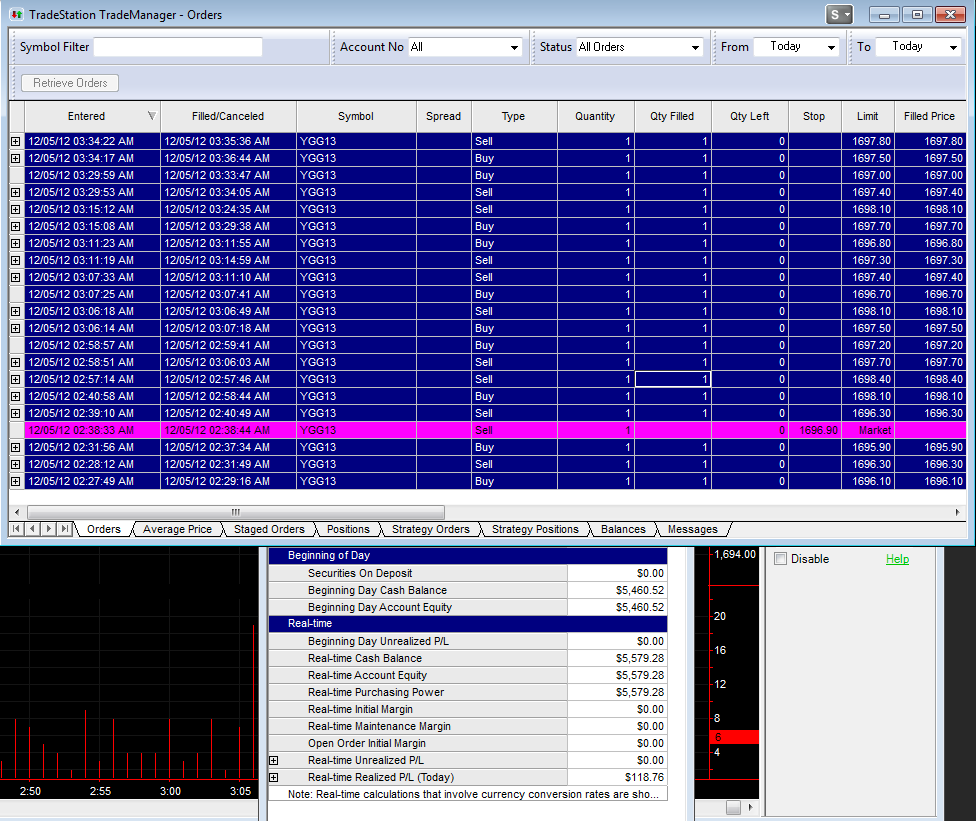Open the S dropdown button in title bar
This screenshot has height=821, width=976.
(x=838, y=14)
